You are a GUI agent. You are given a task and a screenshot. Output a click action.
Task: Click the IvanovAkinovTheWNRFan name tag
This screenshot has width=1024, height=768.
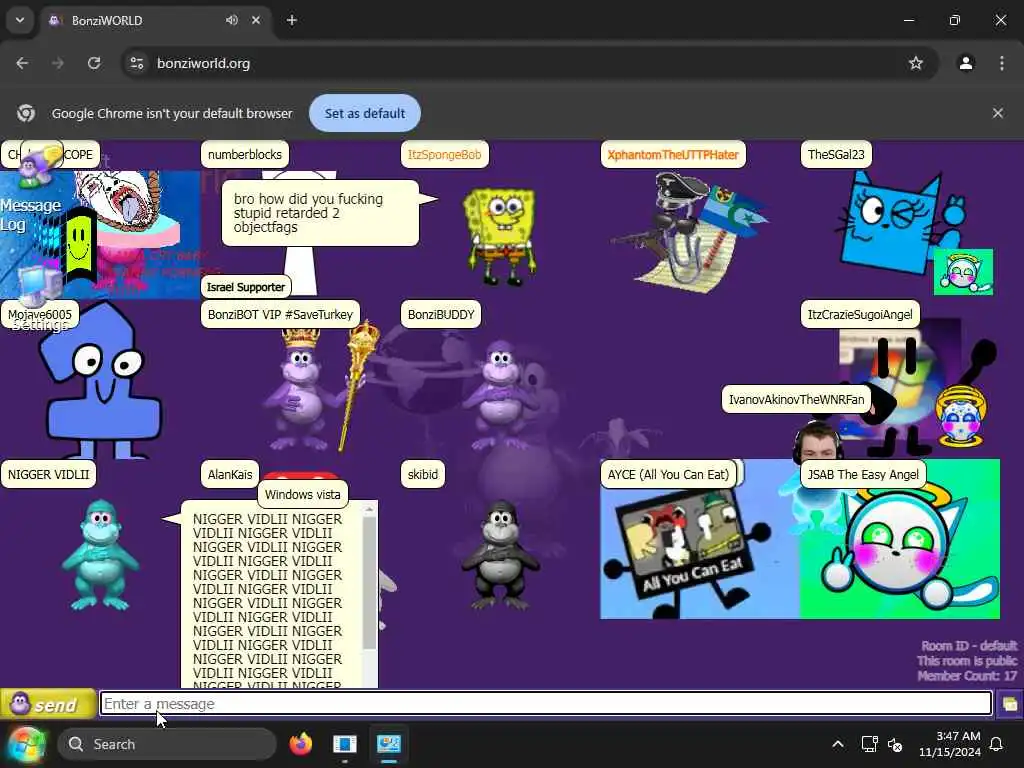coord(796,399)
